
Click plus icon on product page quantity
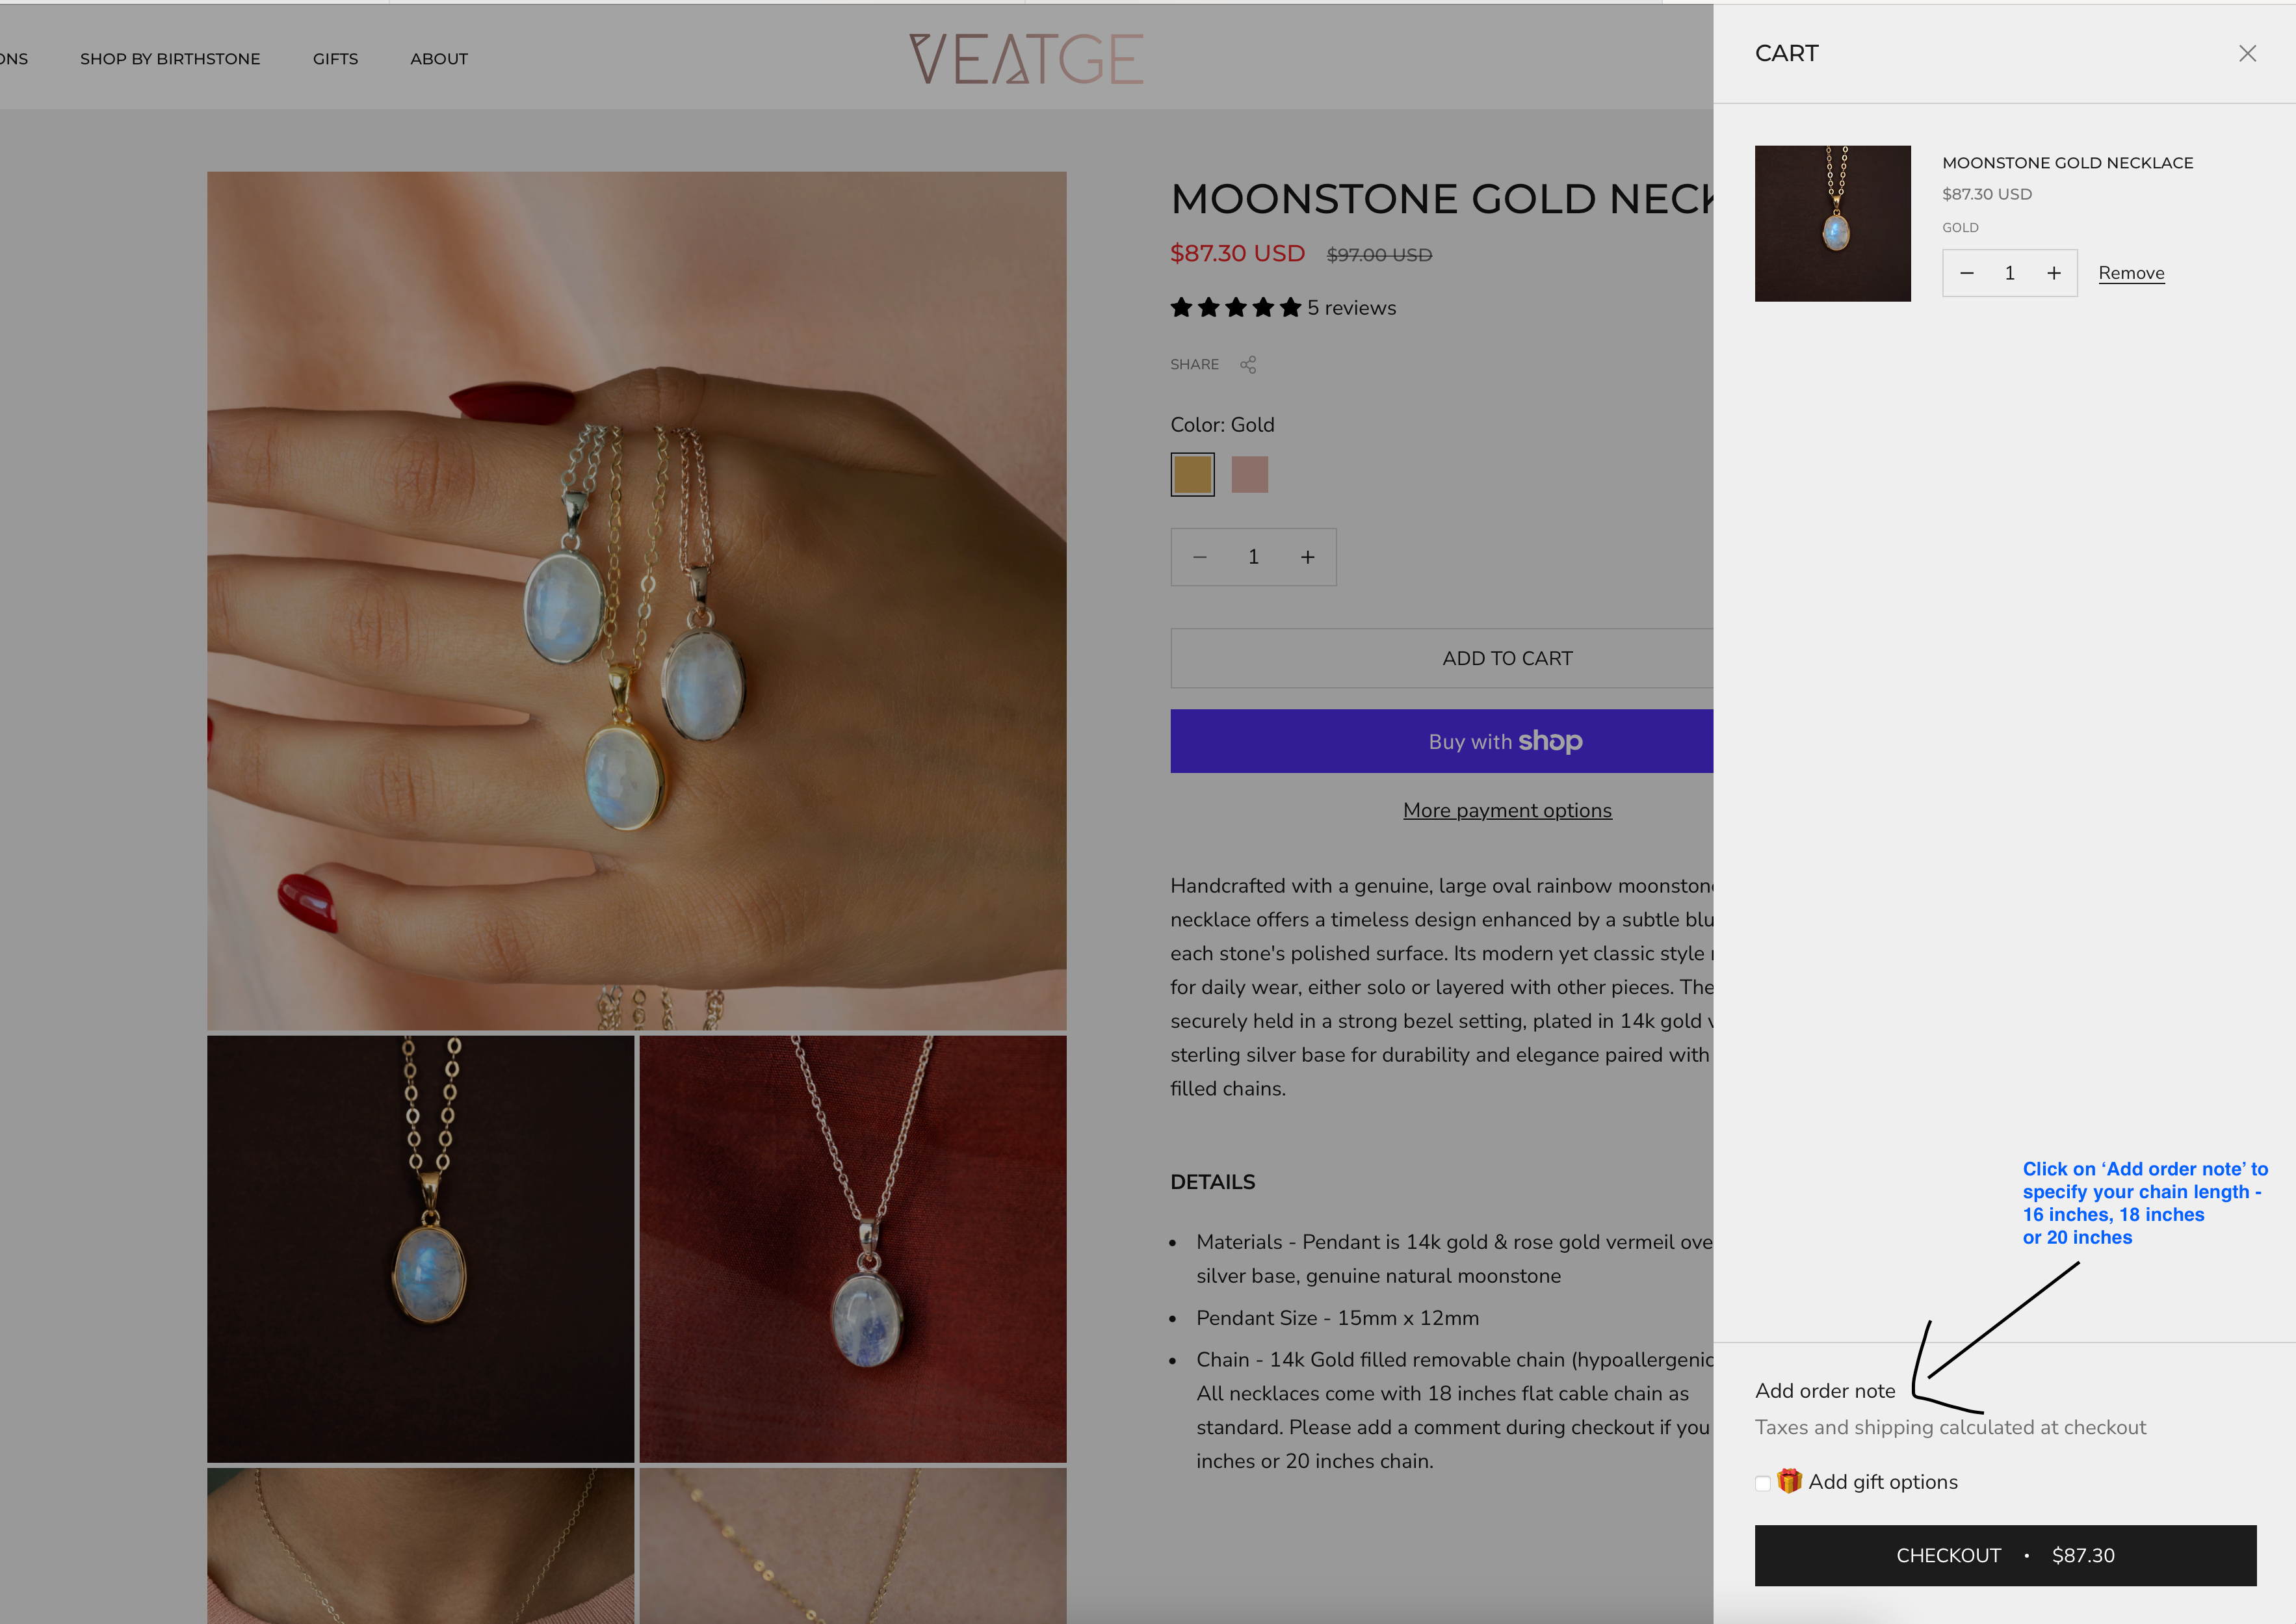click(1307, 558)
